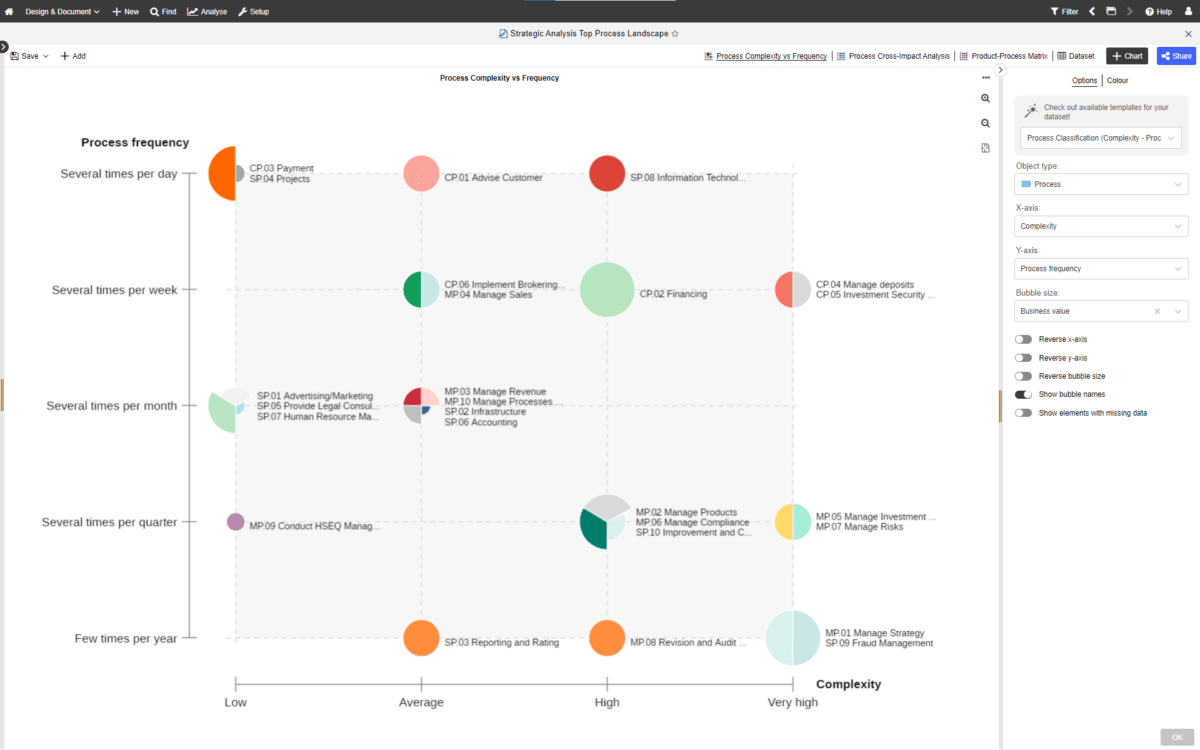1200x750 pixels.
Task: Favorite the diagram with the star icon
Action: point(675,33)
